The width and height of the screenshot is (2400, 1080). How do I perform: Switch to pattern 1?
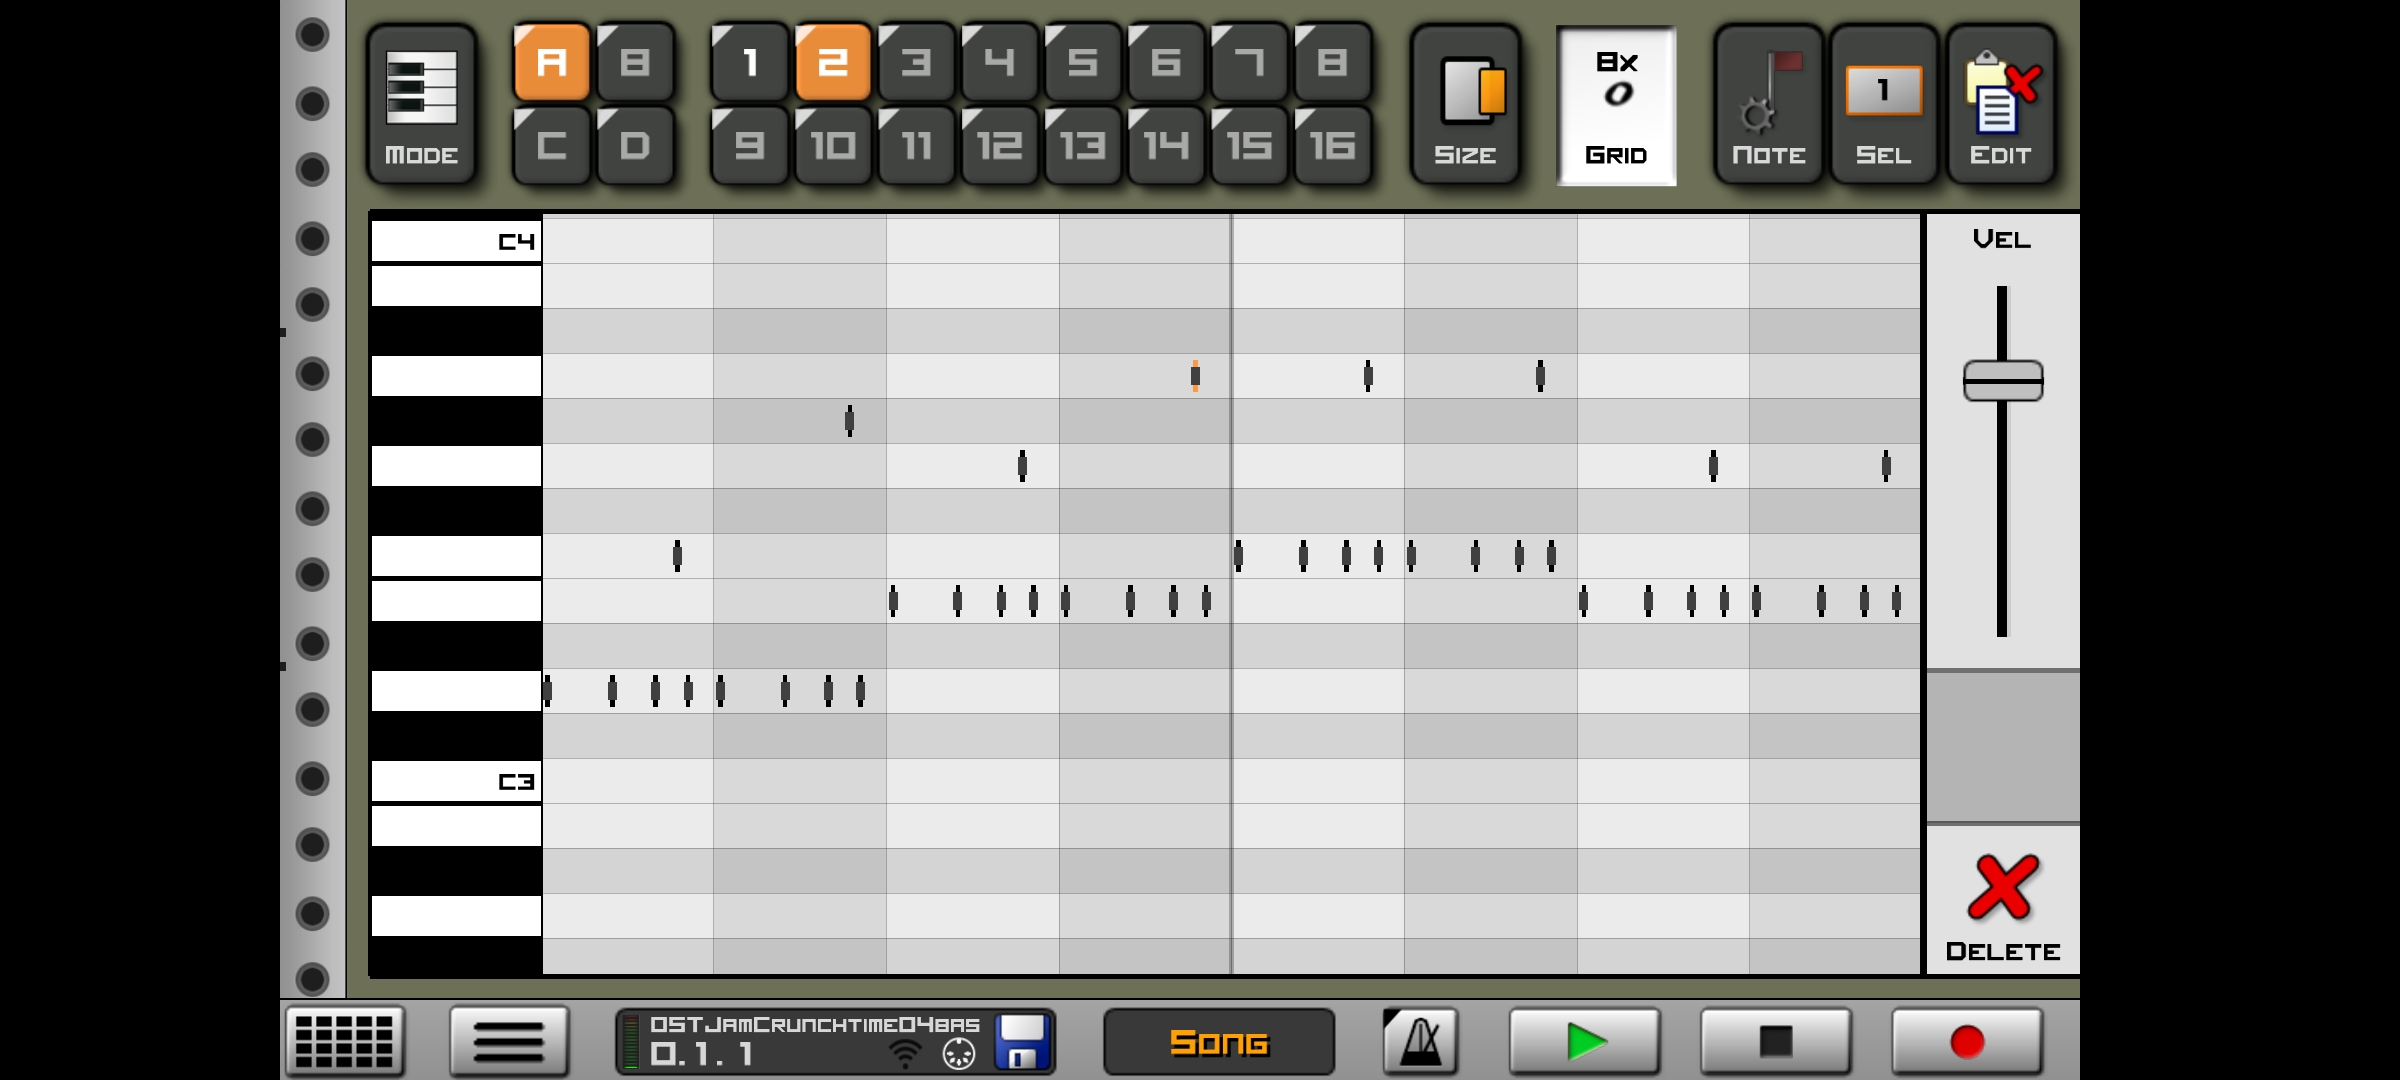750,63
